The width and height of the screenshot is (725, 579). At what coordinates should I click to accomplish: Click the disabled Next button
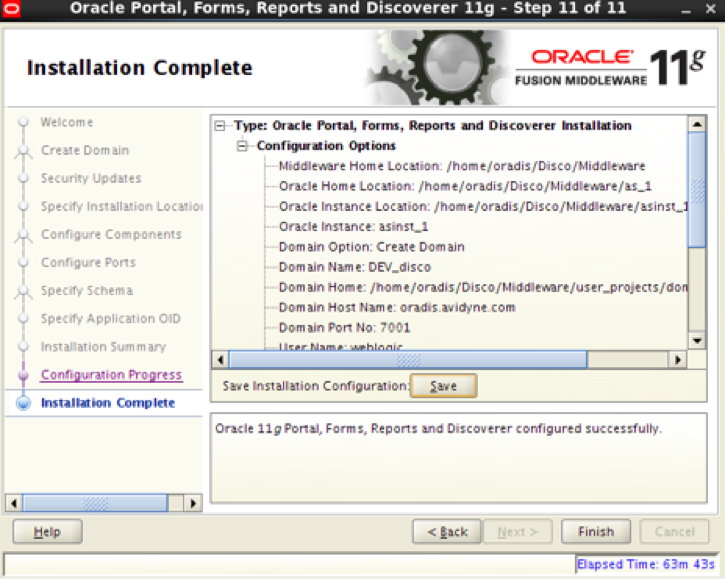click(517, 531)
